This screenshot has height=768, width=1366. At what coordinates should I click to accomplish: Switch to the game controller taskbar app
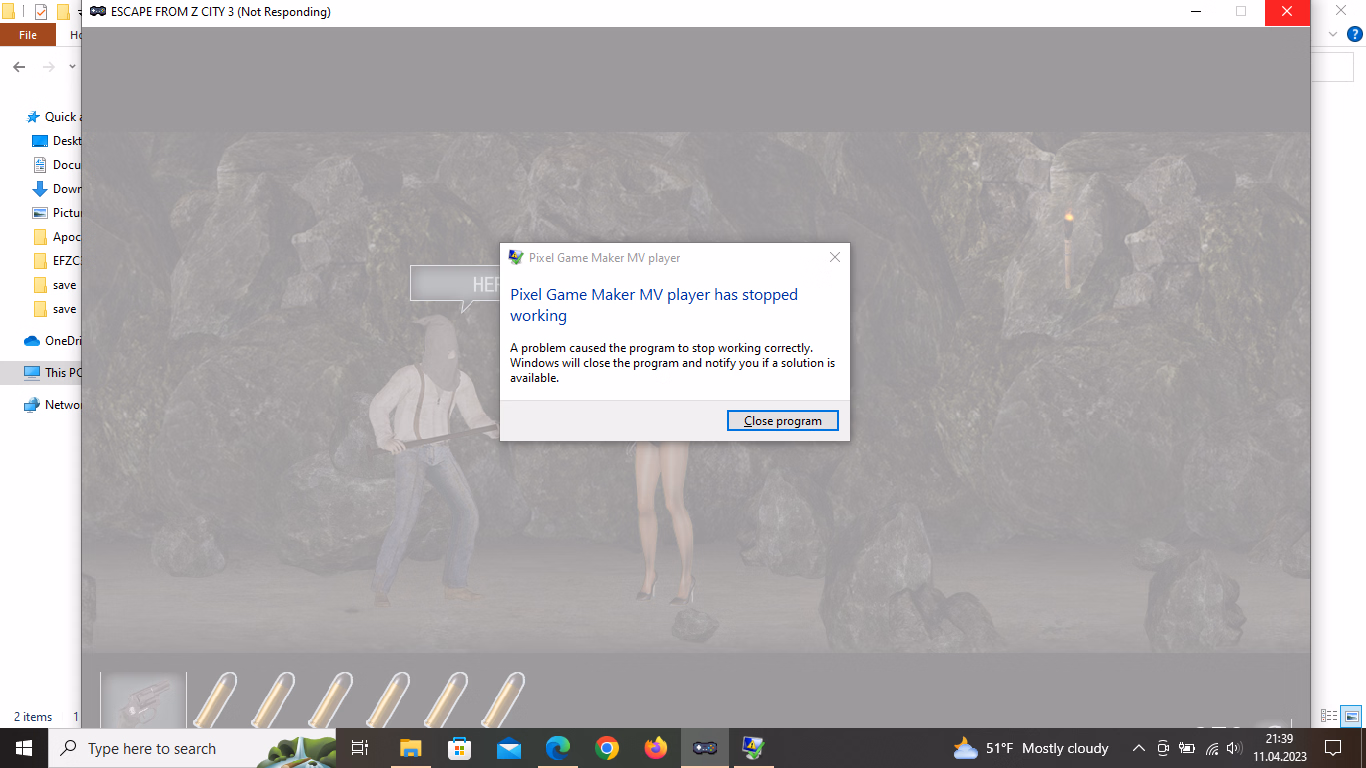point(705,748)
